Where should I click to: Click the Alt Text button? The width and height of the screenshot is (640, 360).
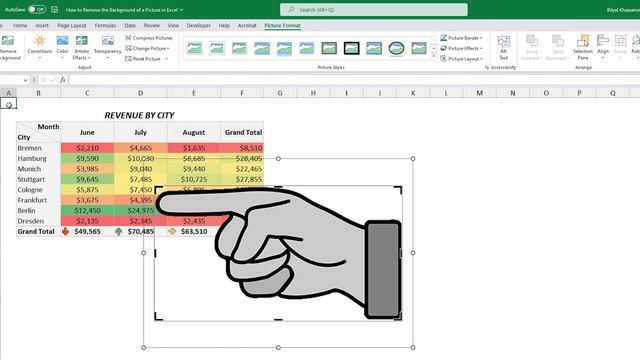click(x=503, y=48)
